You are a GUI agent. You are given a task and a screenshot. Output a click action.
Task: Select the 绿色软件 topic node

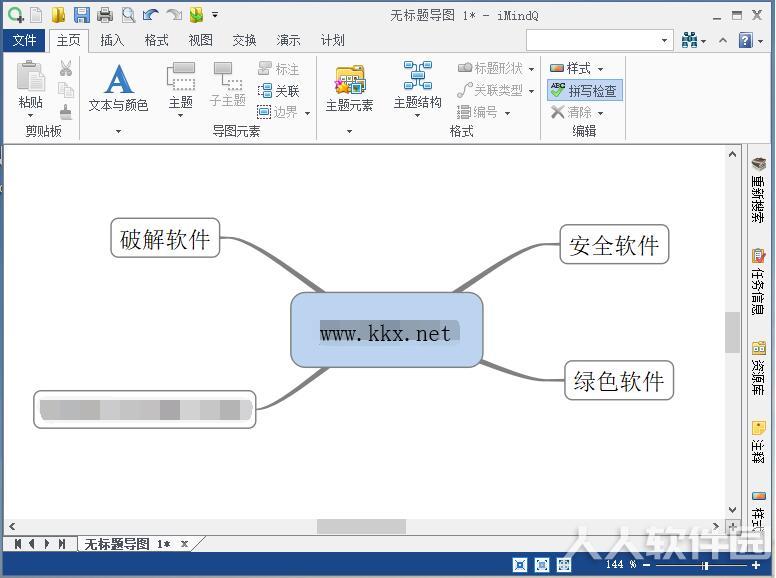(x=619, y=381)
